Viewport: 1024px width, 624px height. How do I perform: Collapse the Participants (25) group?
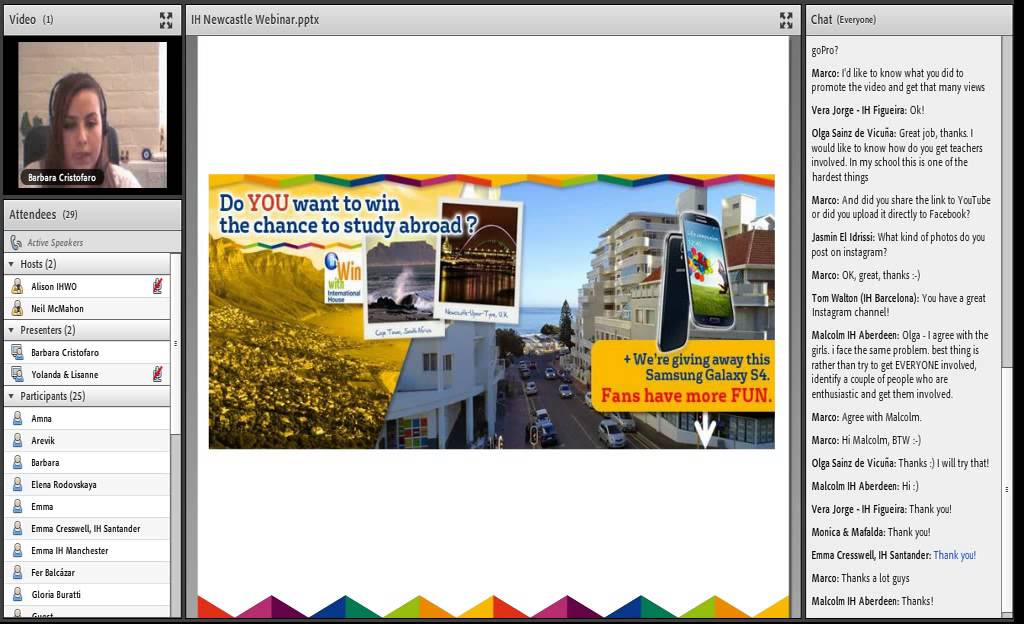click(11, 396)
